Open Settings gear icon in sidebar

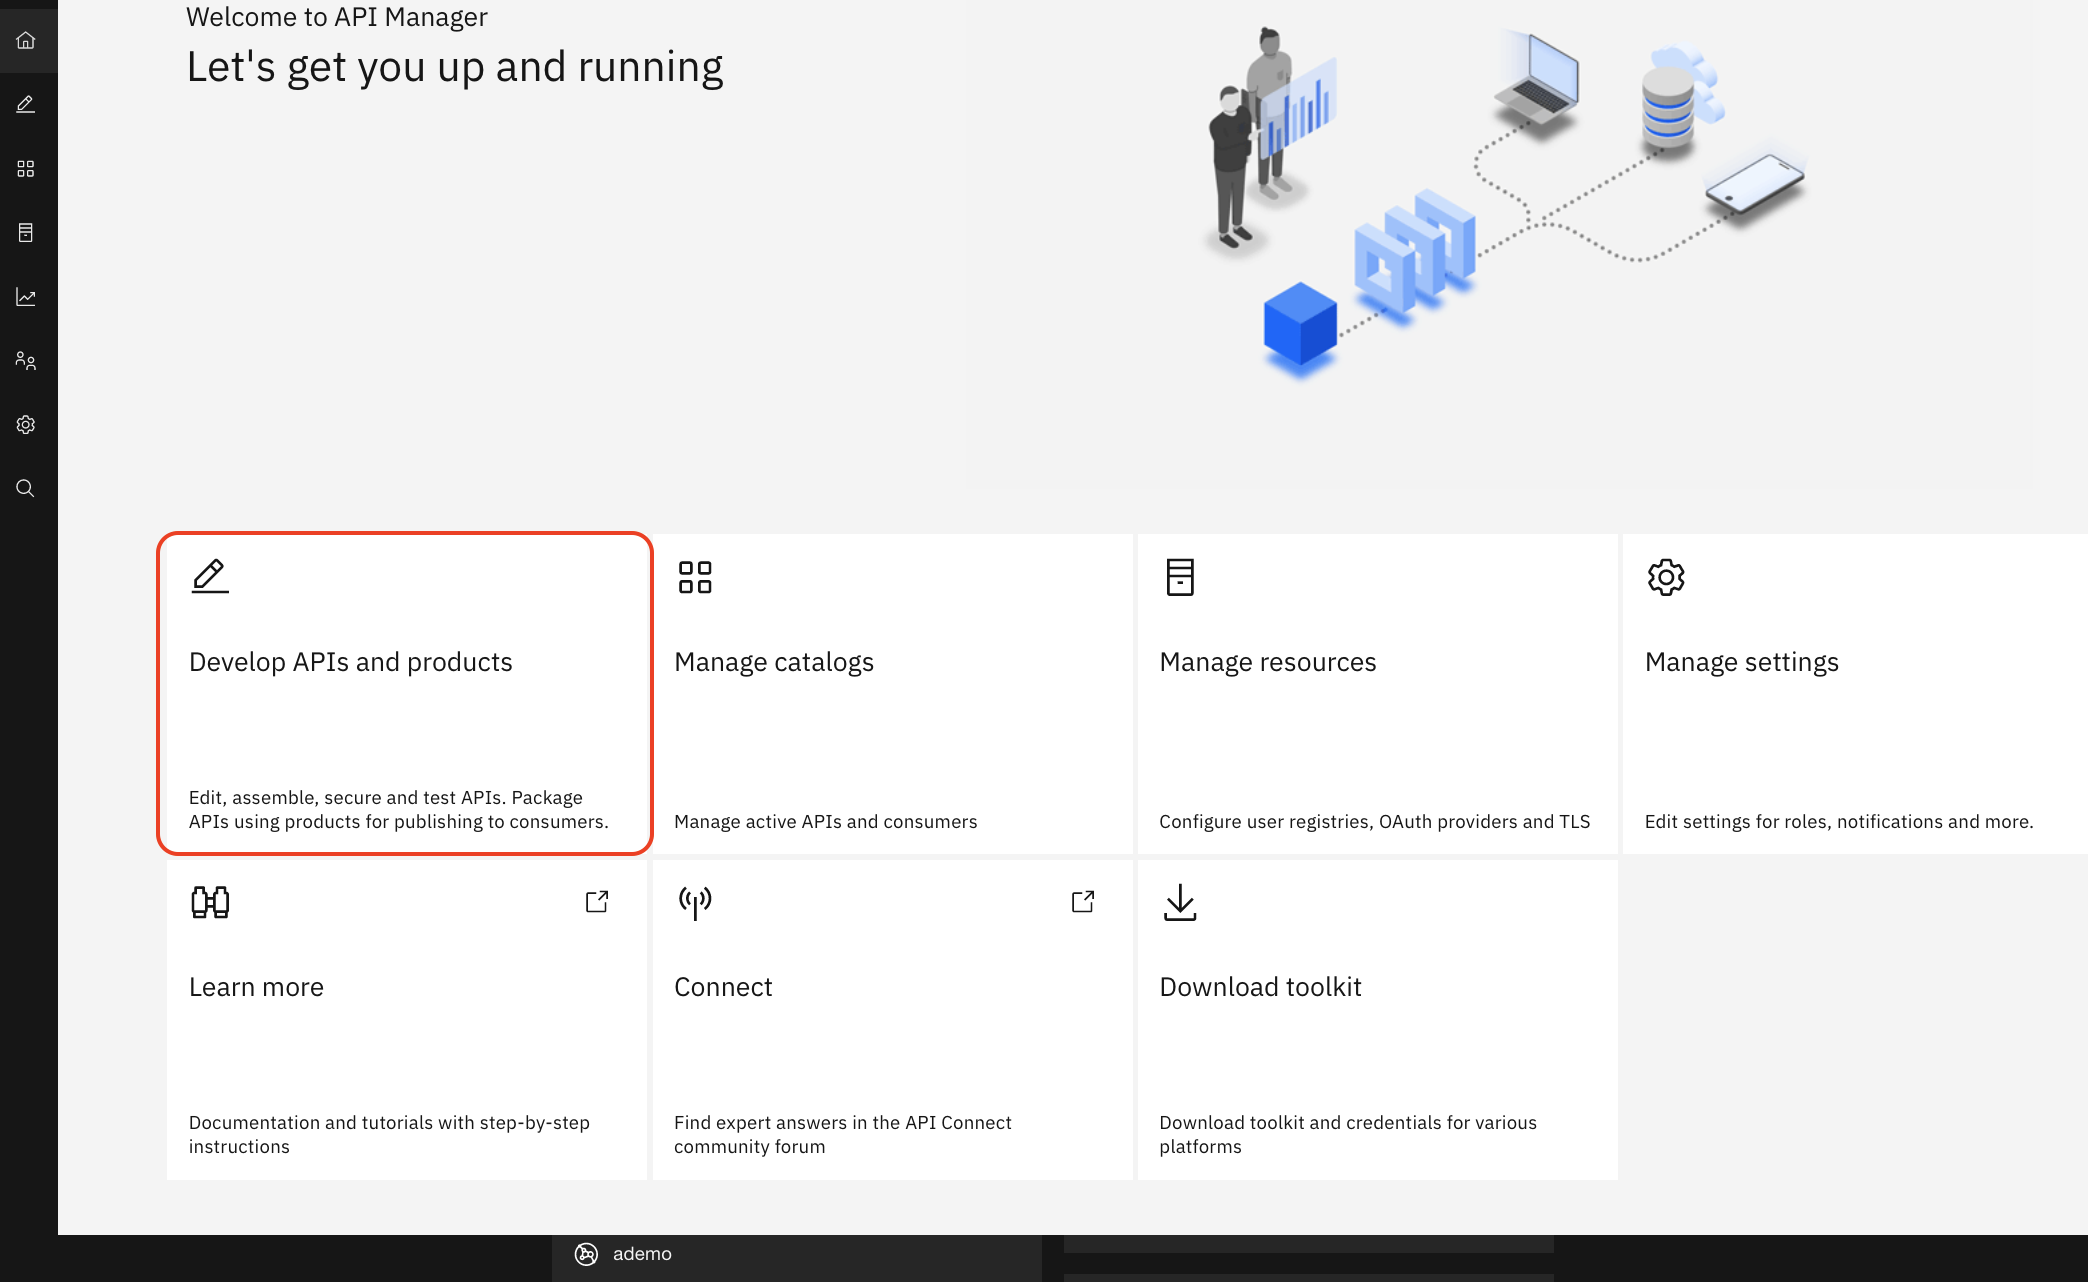pos(26,425)
